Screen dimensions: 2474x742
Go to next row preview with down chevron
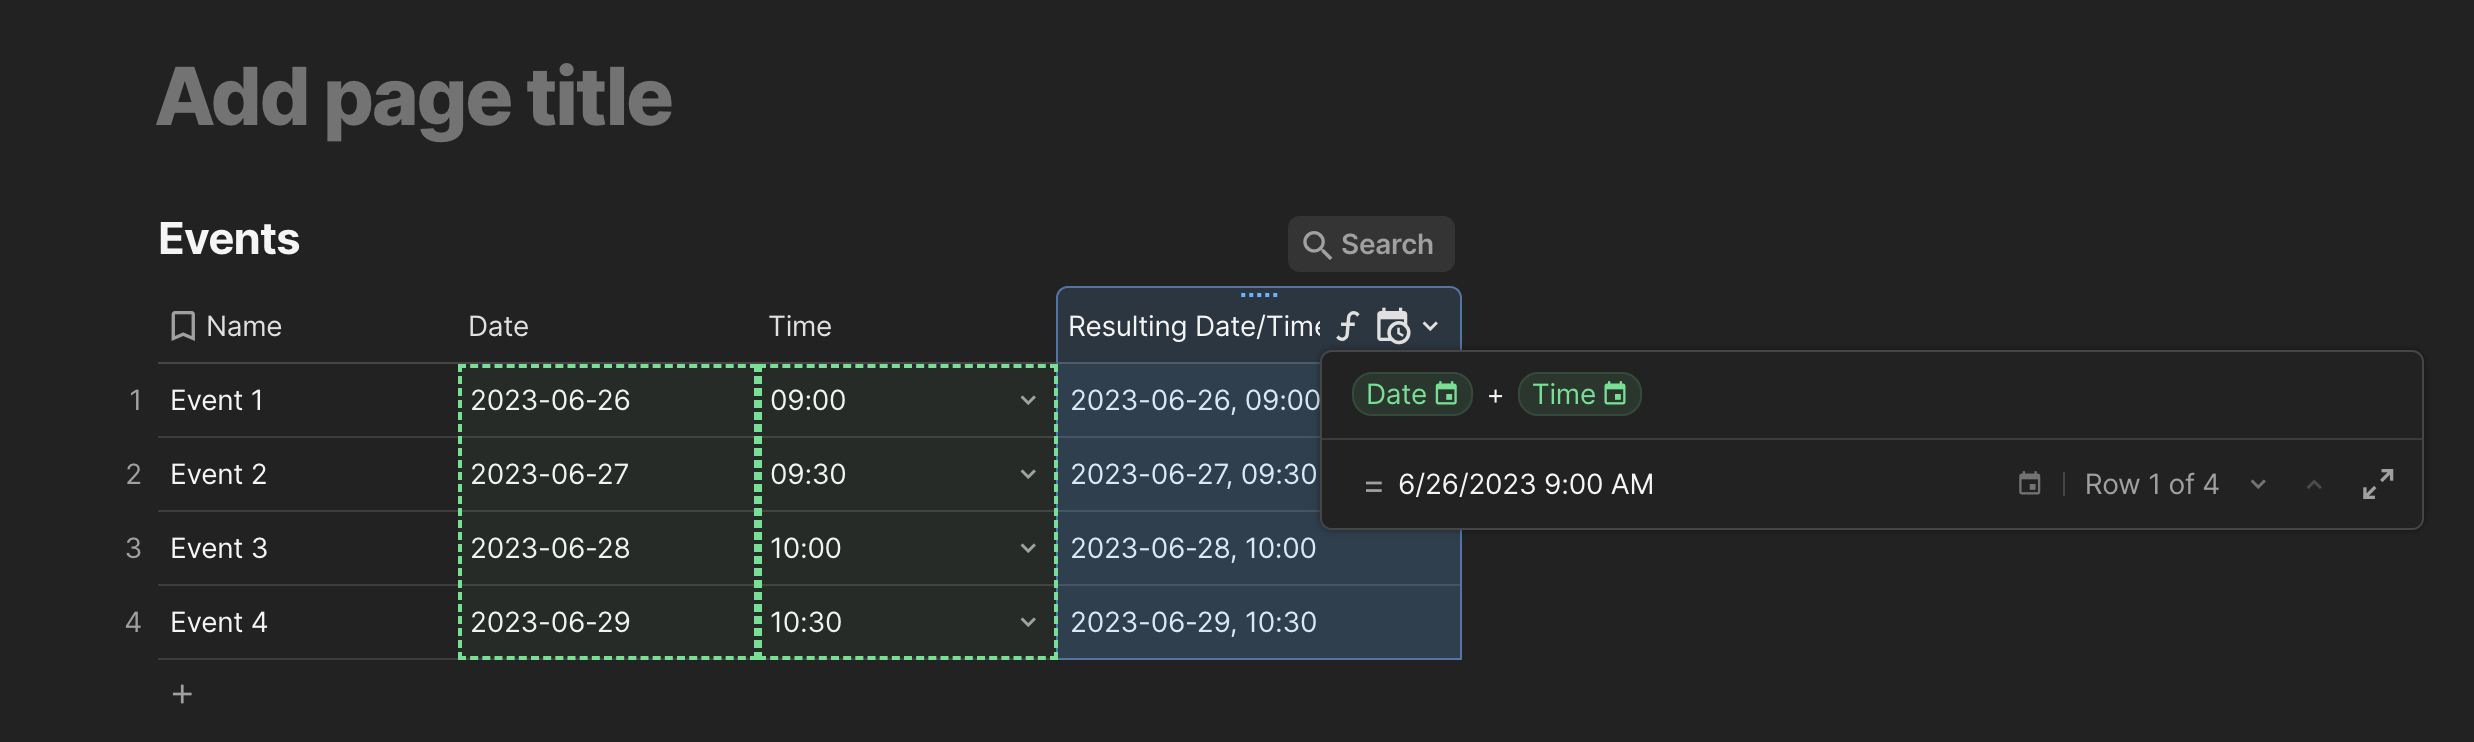[2258, 484]
